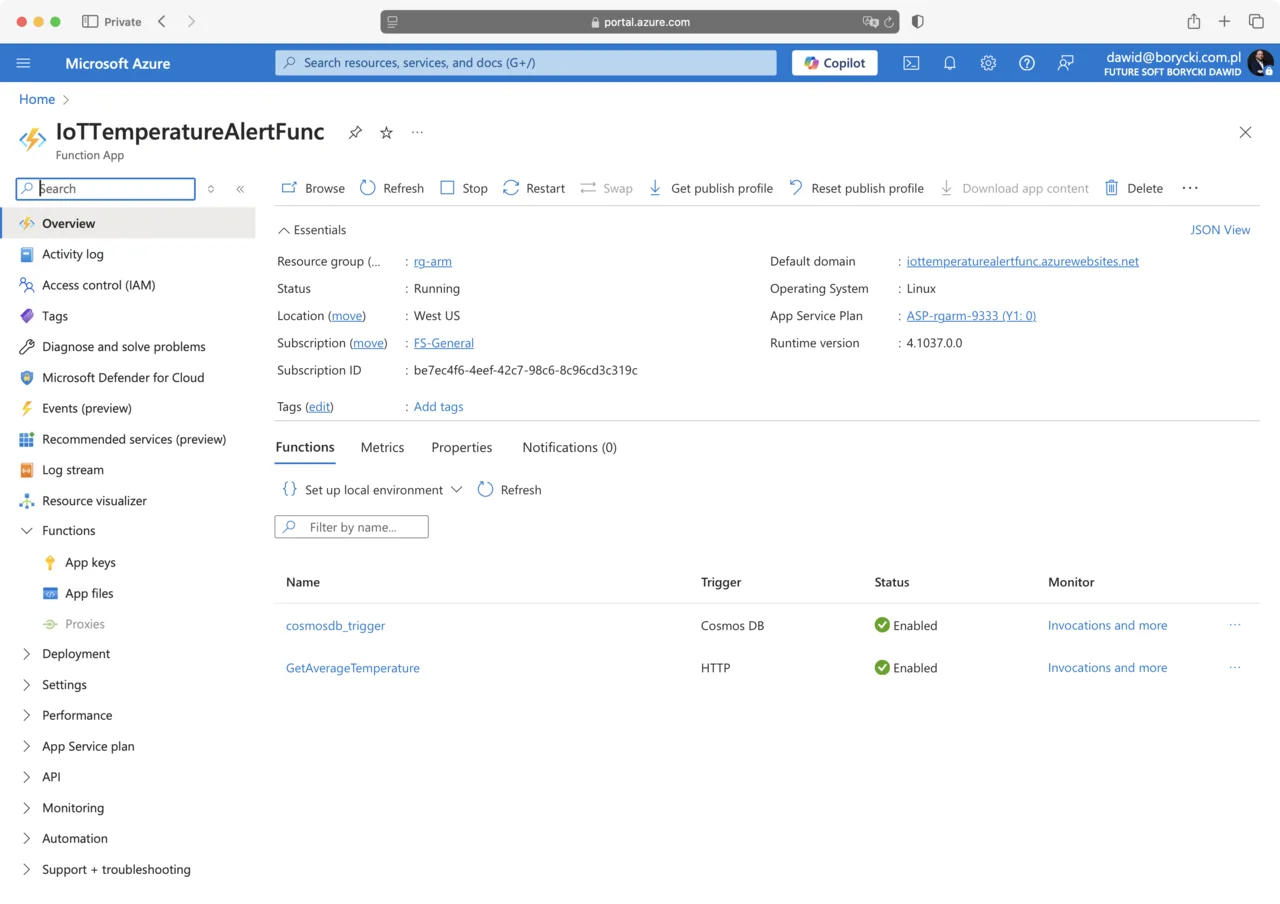
Task: Open the rg-arm resource group link
Action: tap(433, 262)
